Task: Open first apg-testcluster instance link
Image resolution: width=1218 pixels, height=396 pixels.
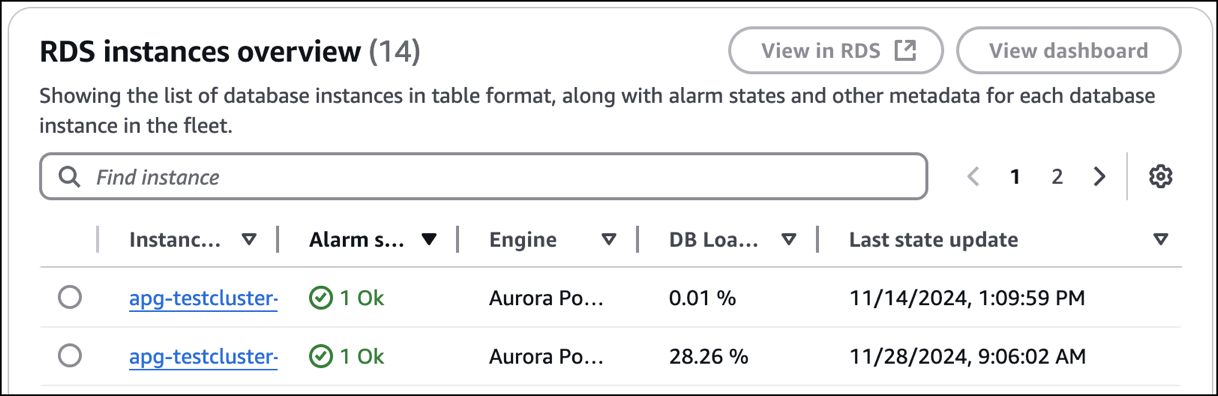Action: point(203,298)
